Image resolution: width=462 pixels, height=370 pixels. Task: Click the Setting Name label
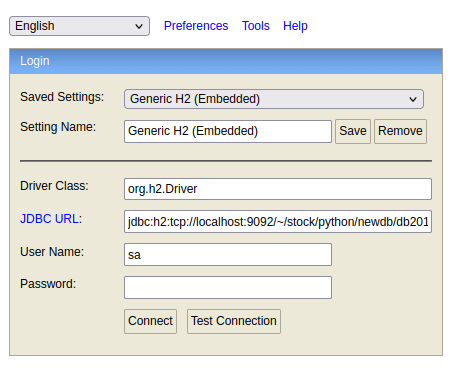coord(58,127)
